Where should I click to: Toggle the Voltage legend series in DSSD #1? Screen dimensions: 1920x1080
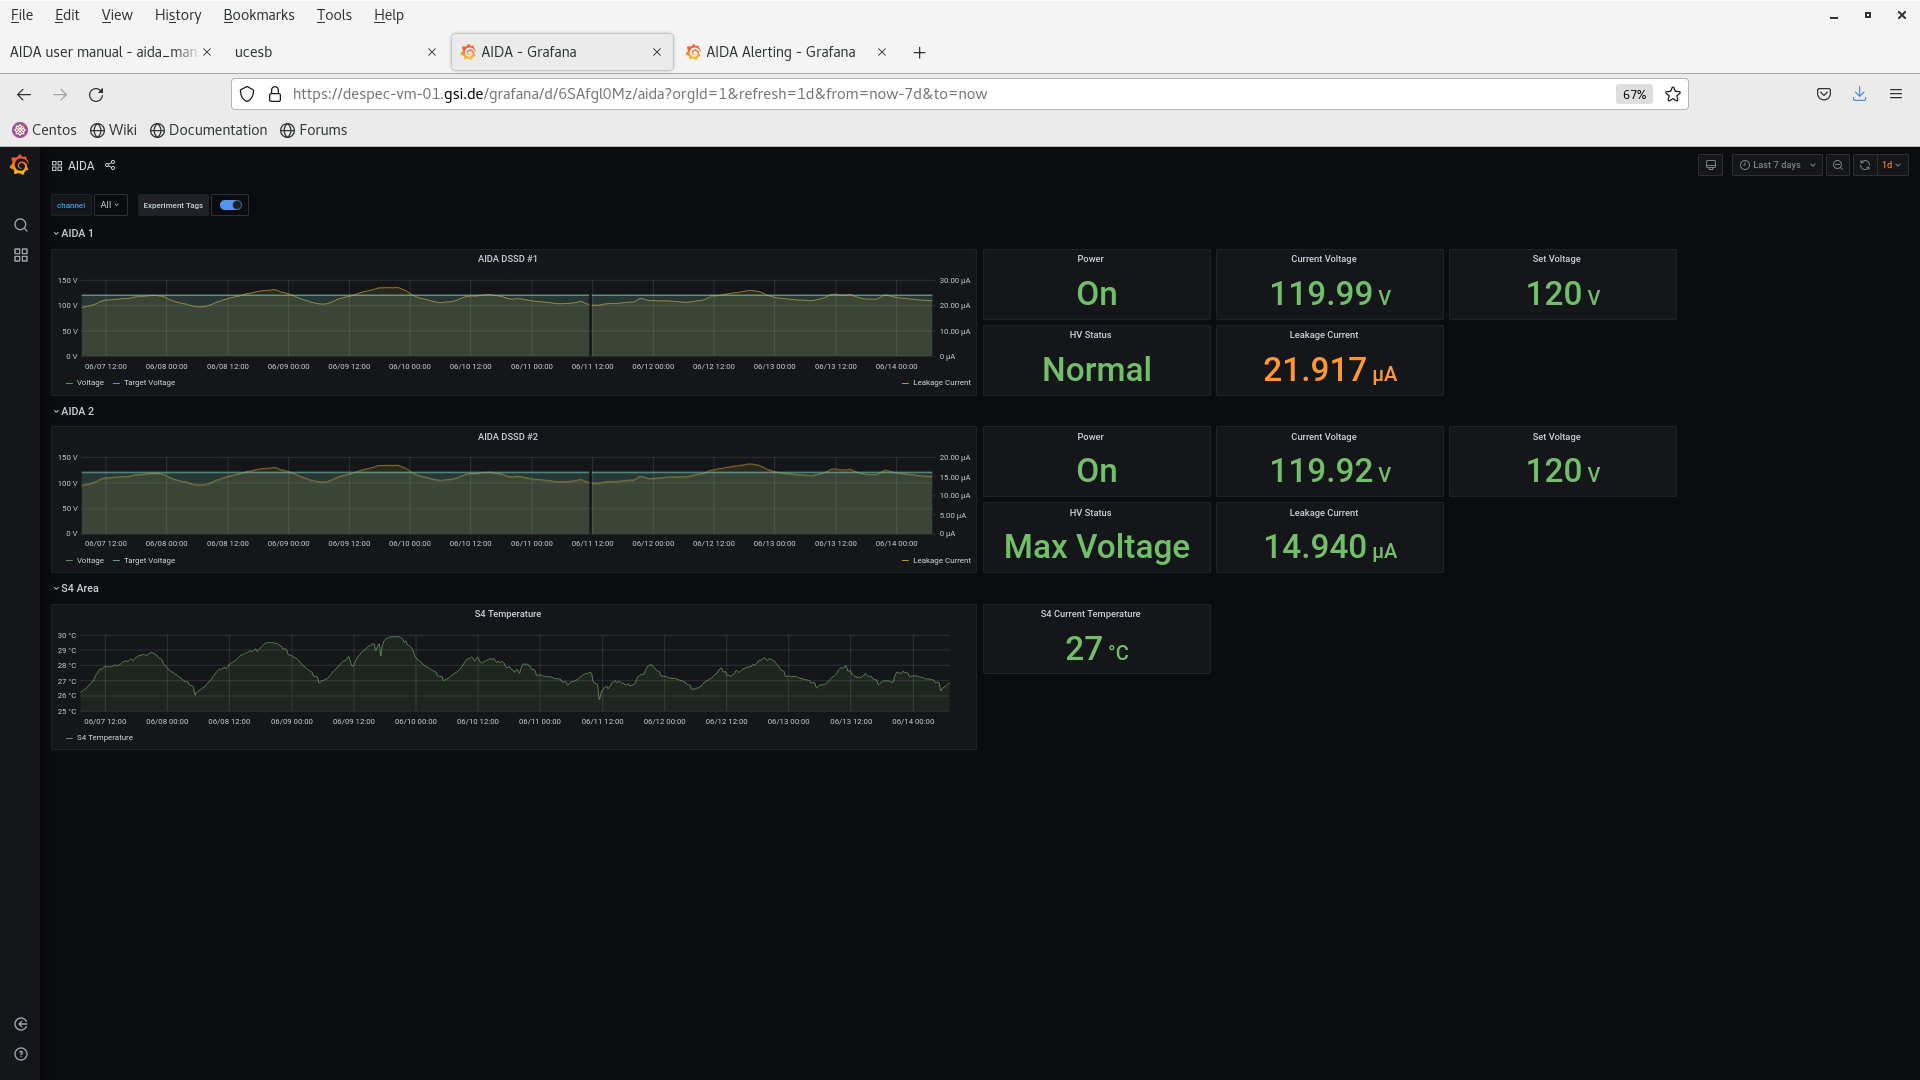point(89,383)
